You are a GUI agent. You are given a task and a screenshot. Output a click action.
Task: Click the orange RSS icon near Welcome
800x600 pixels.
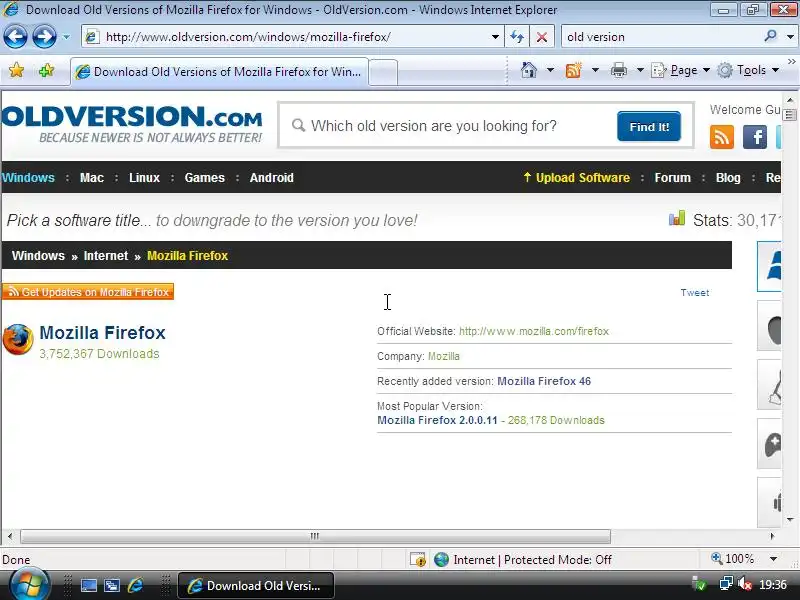[x=721, y=137]
